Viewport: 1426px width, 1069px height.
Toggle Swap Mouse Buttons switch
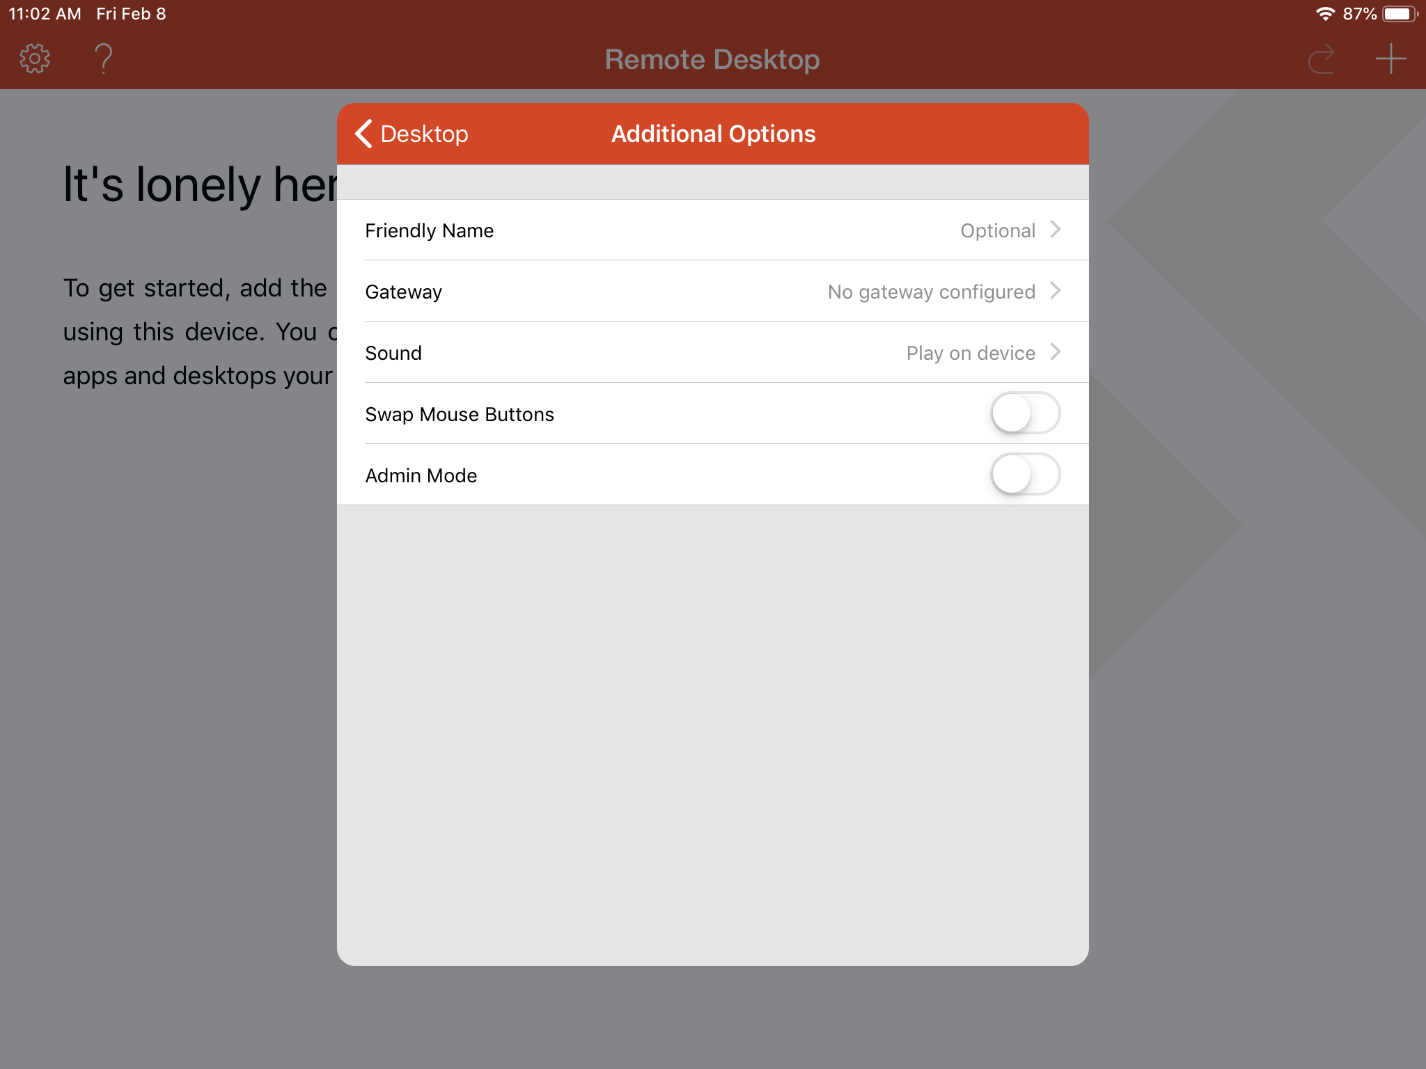[1025, 413]
